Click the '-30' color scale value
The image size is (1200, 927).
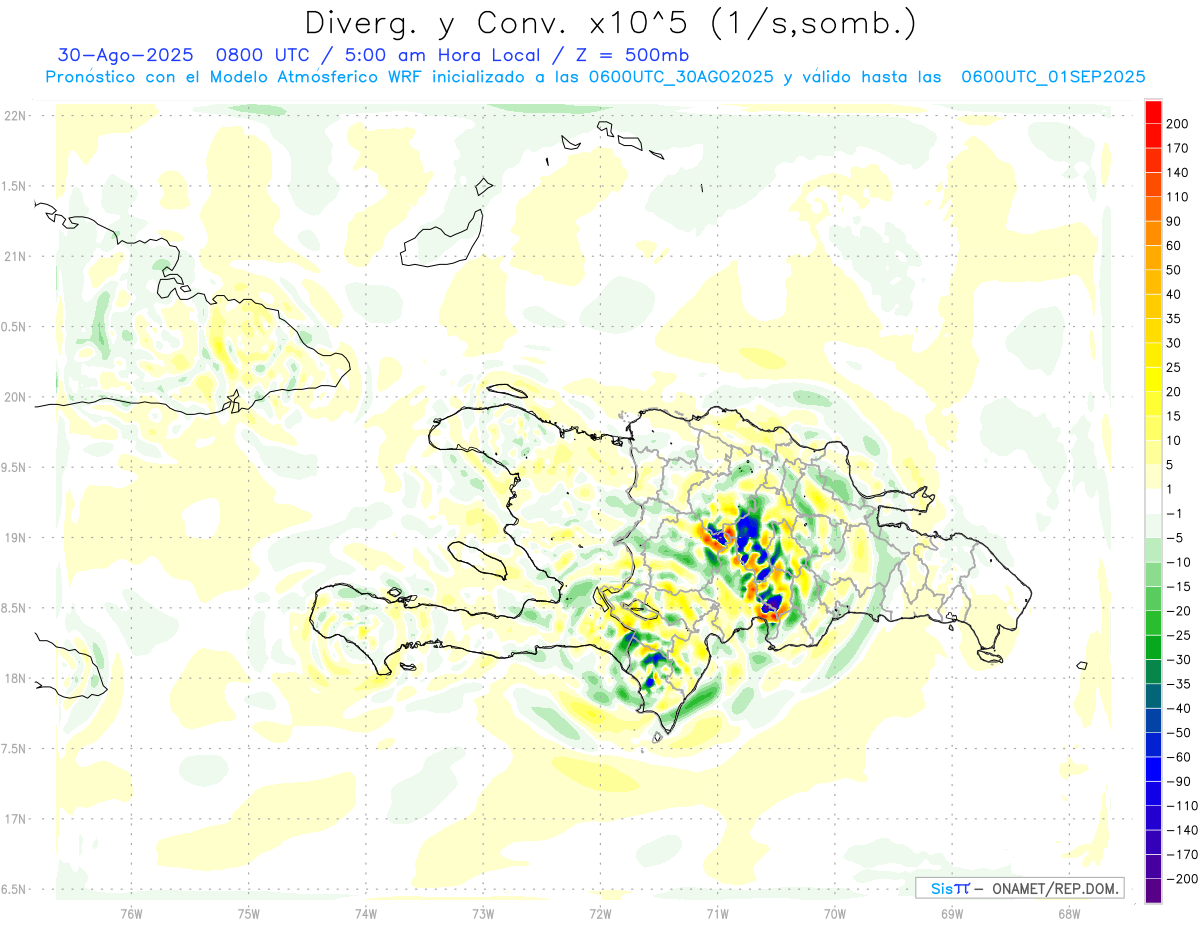pyautogui.click(x=1178, y=659)
